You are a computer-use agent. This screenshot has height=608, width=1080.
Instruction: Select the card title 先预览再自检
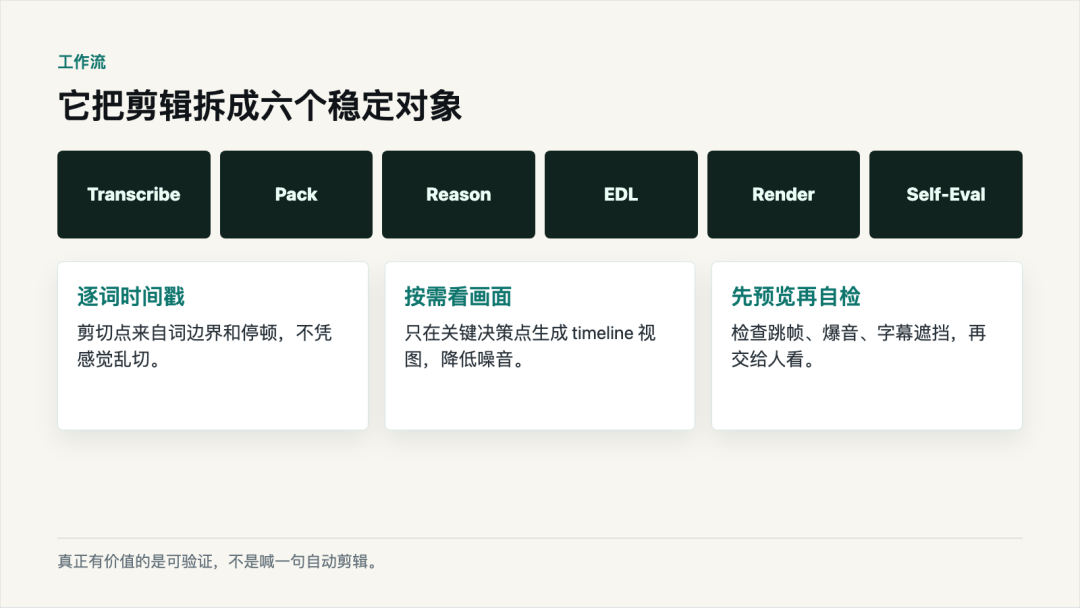[796, 297]
